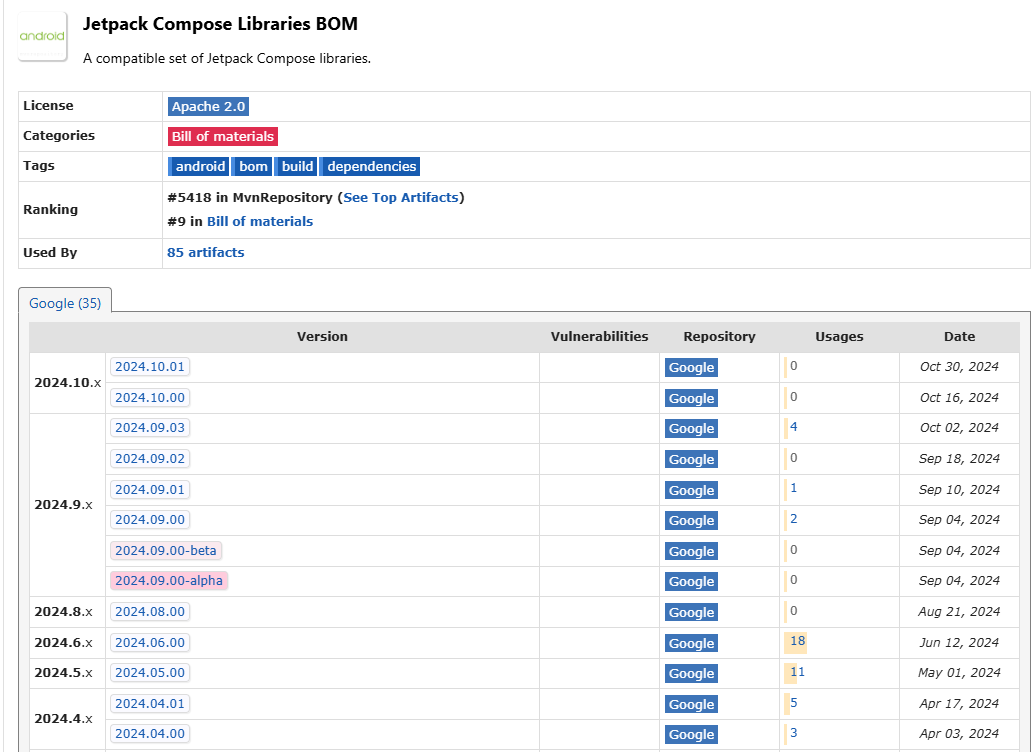The image size is (1036, 752).
Task: Switch to the Google (35) tab
Action: pyautogui.click(x=65, y=303)
